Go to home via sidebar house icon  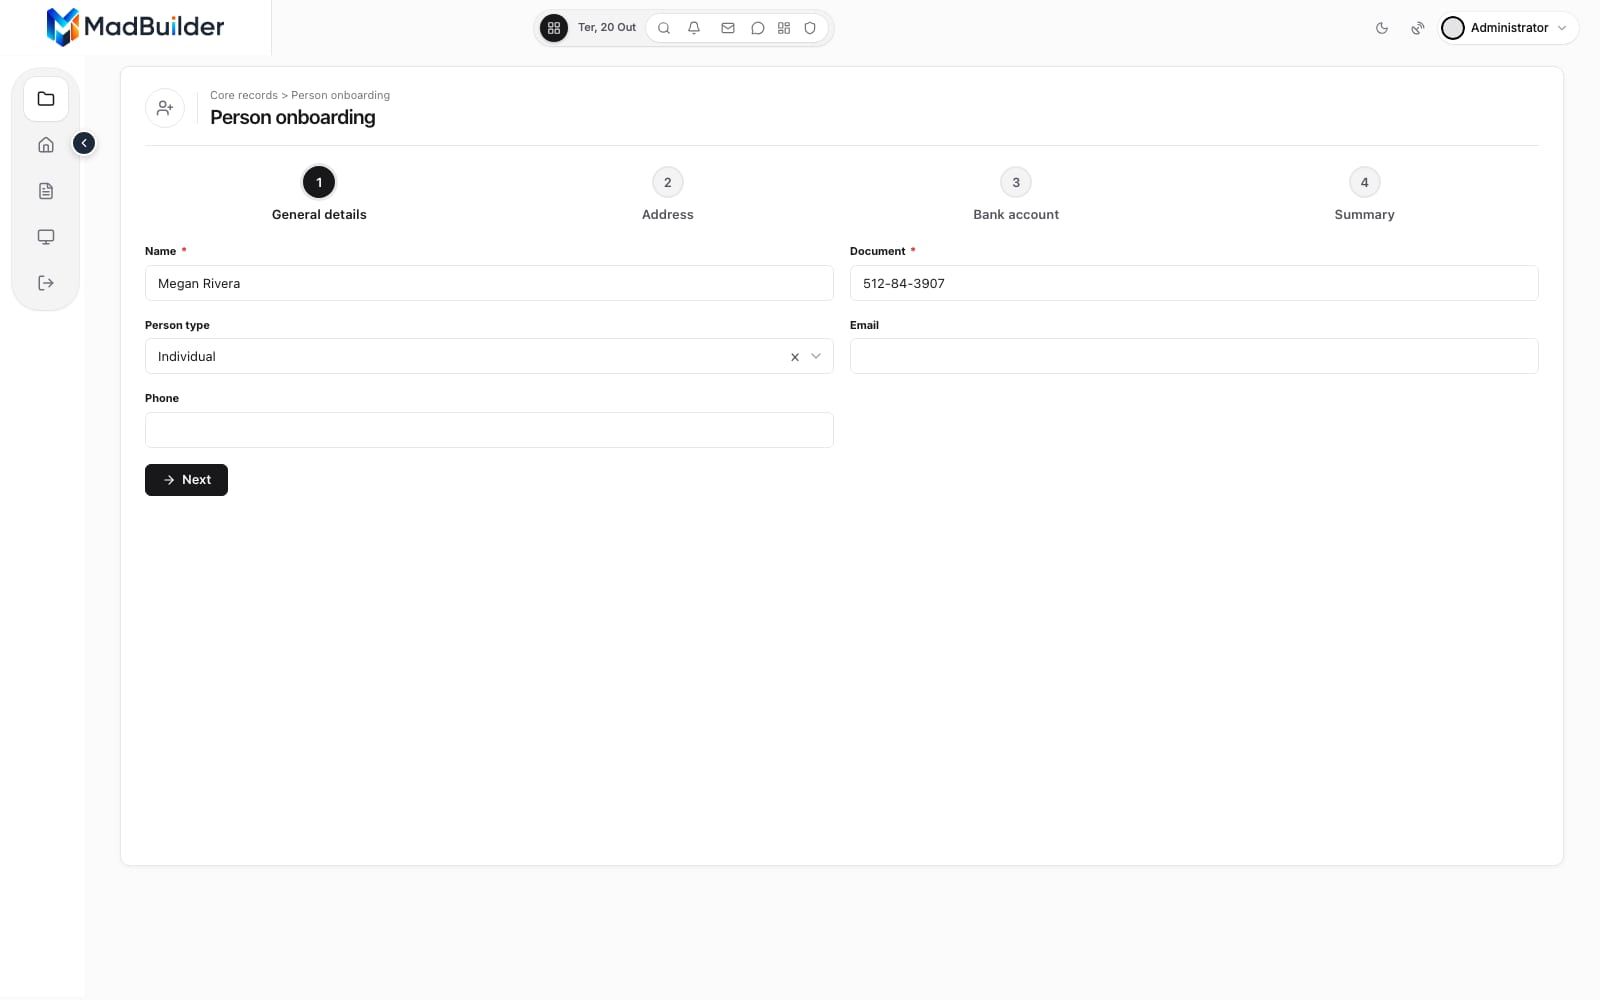tap(46, 145)
